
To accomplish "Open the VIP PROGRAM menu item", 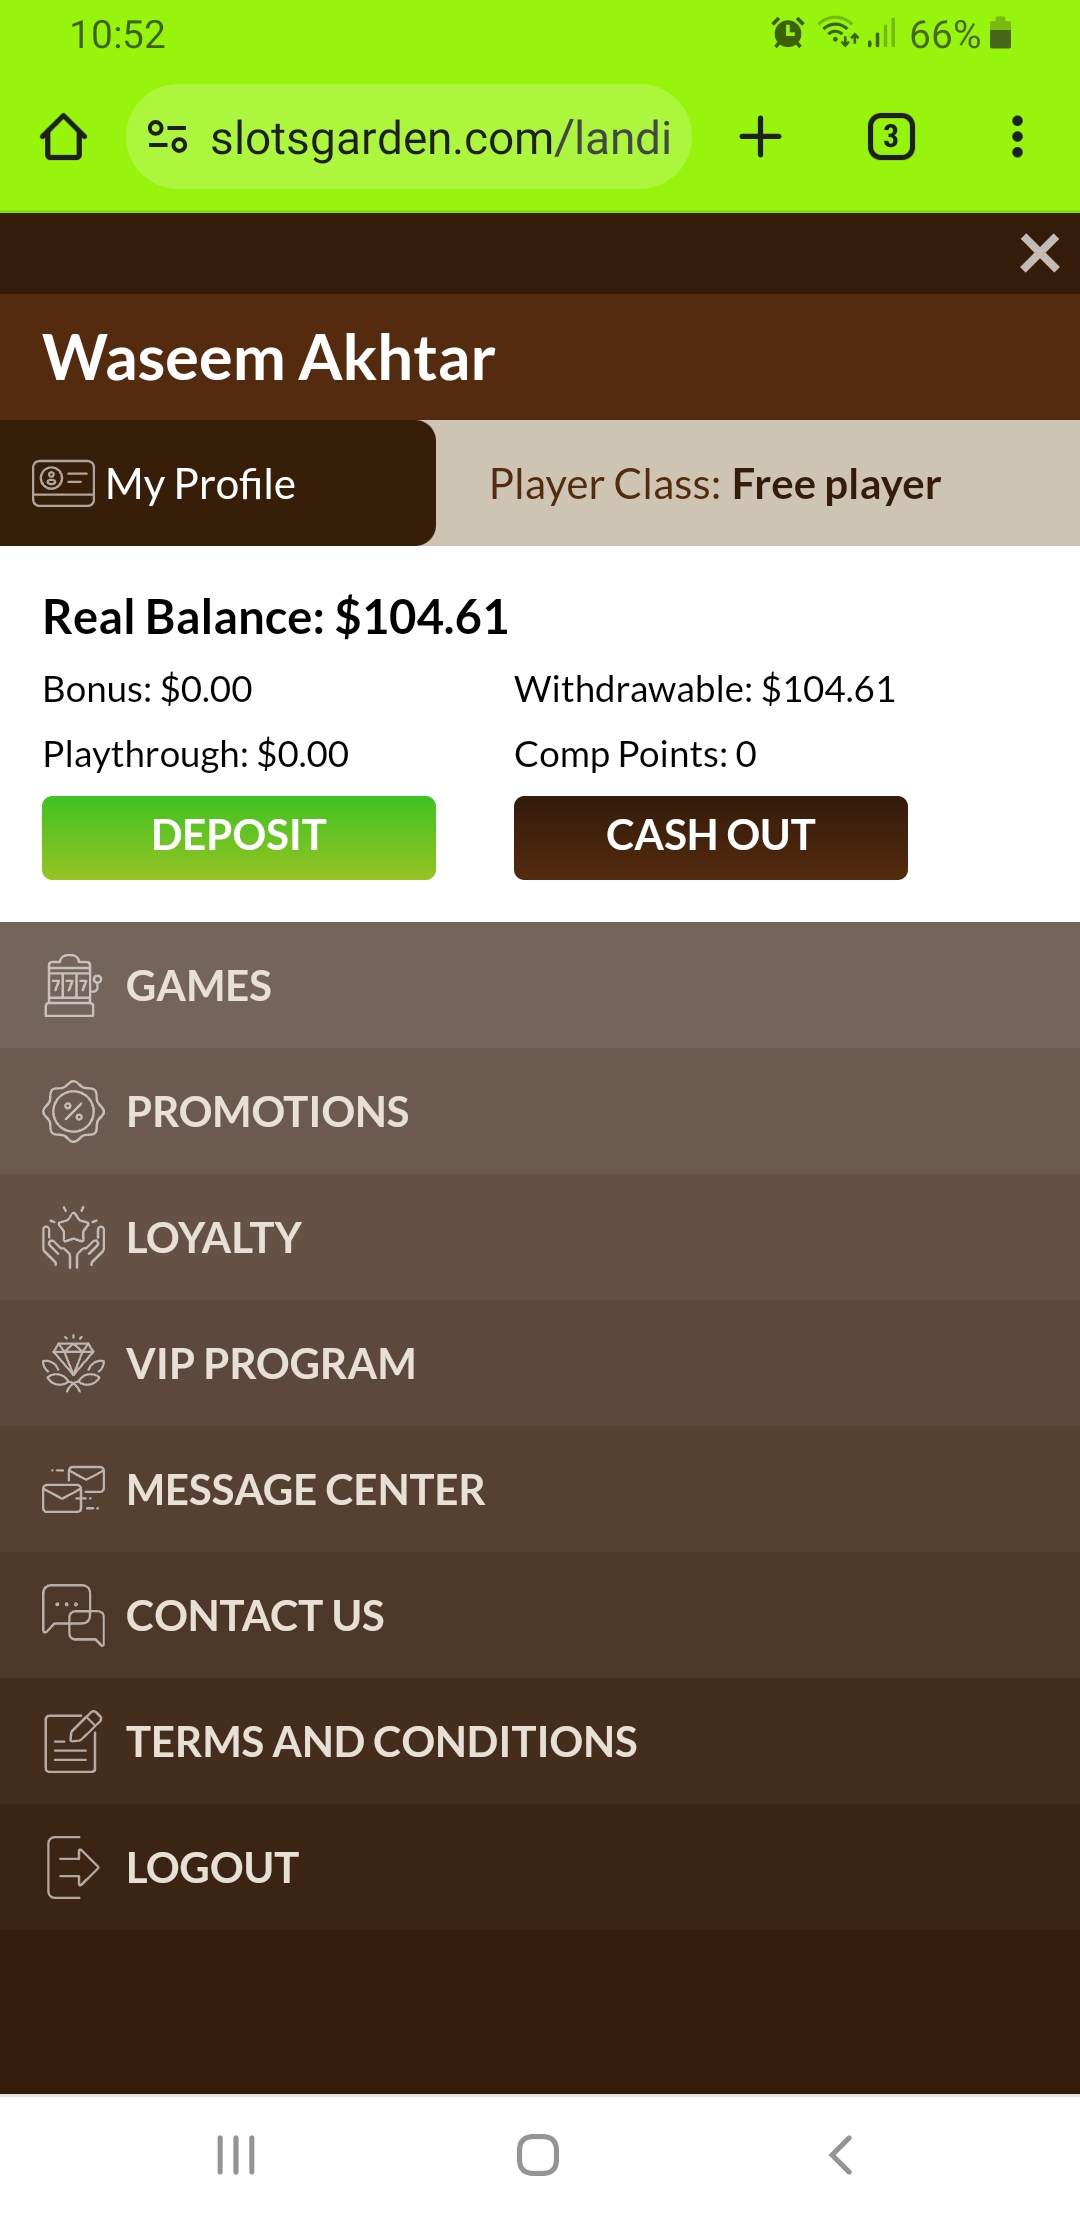I will tap(540, 1364).
